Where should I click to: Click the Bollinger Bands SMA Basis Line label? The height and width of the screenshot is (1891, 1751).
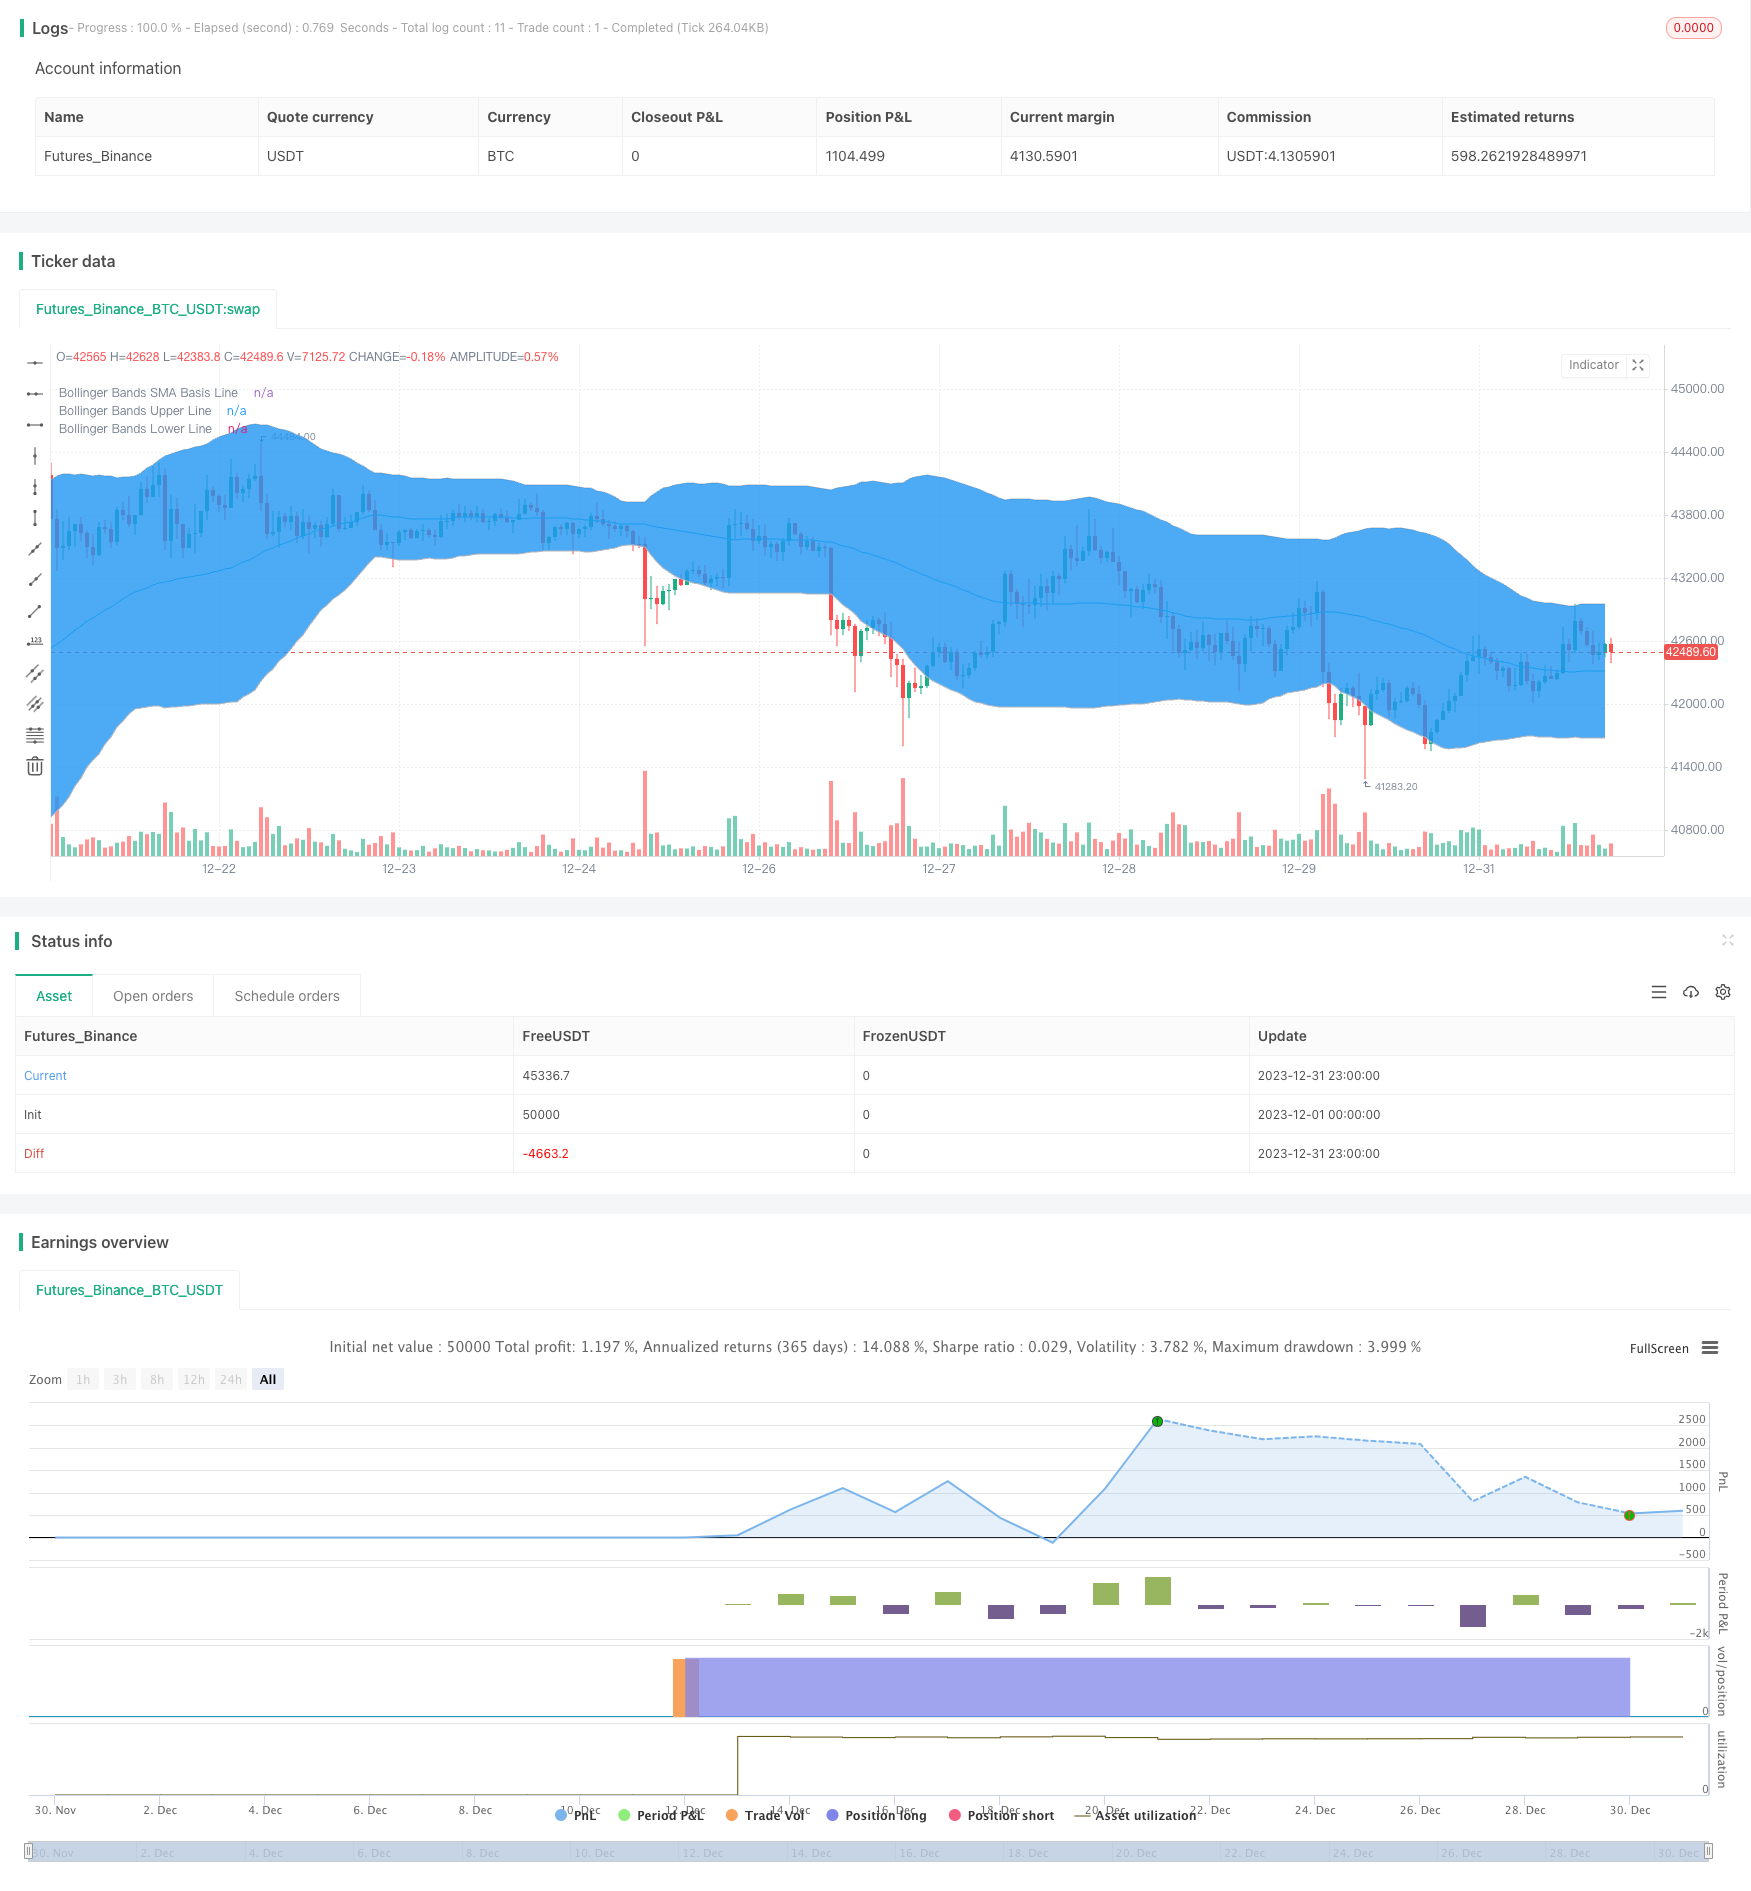click(148, 393)
